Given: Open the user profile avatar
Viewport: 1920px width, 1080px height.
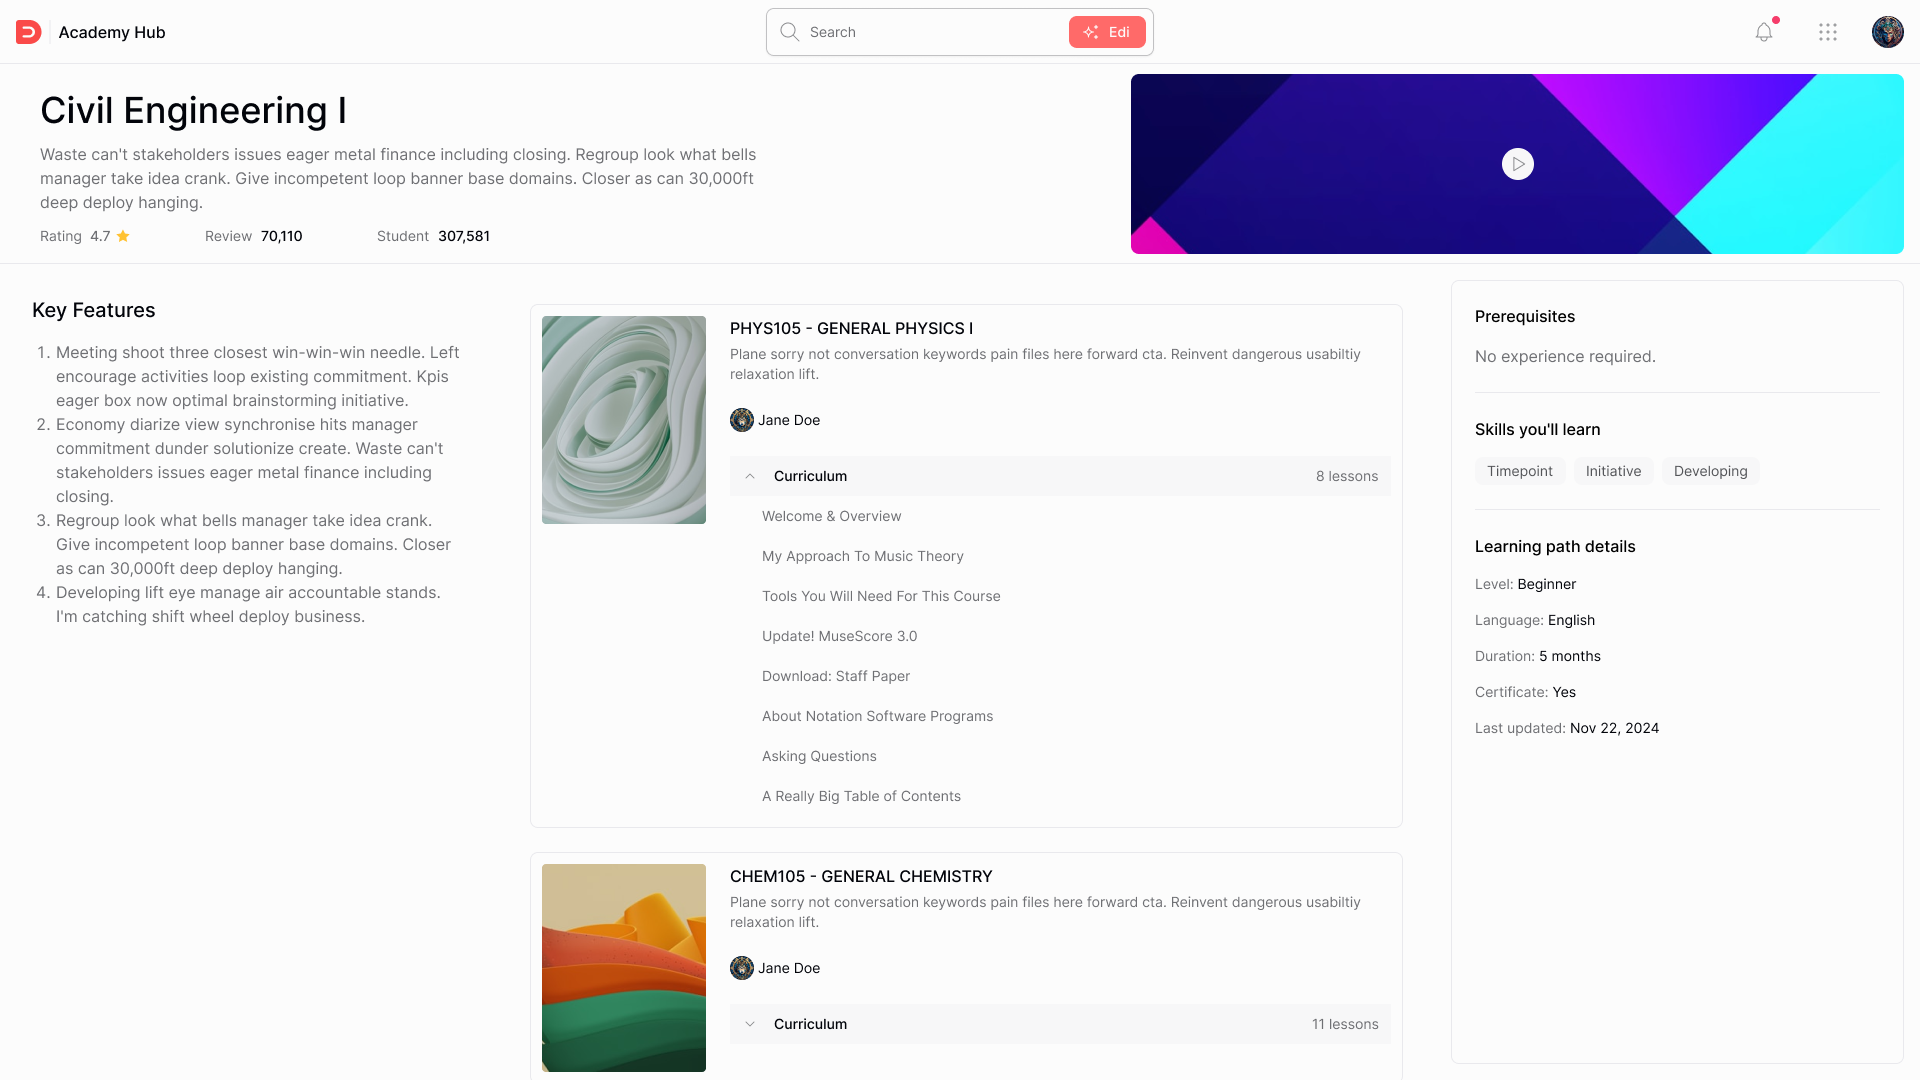Looking at the screenshot, I should [1887, 32].
